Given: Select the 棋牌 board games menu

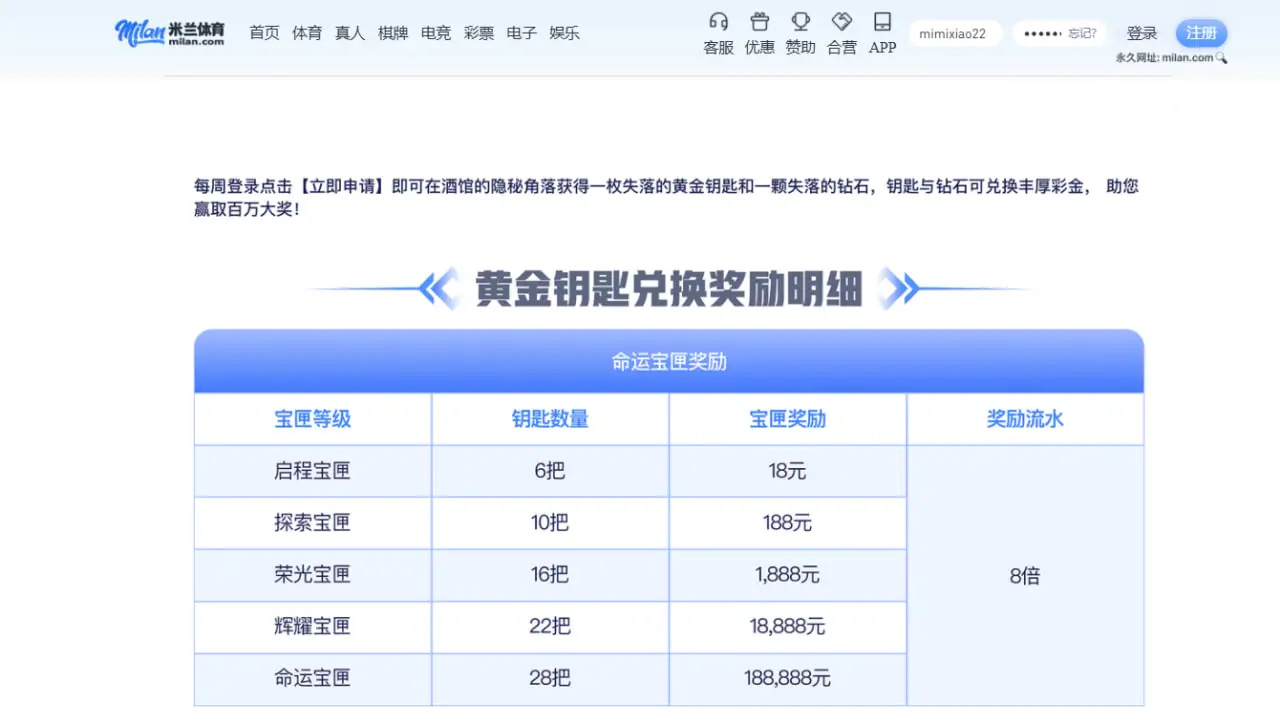Looking at the screenshot, I should (x=393, y=32).
